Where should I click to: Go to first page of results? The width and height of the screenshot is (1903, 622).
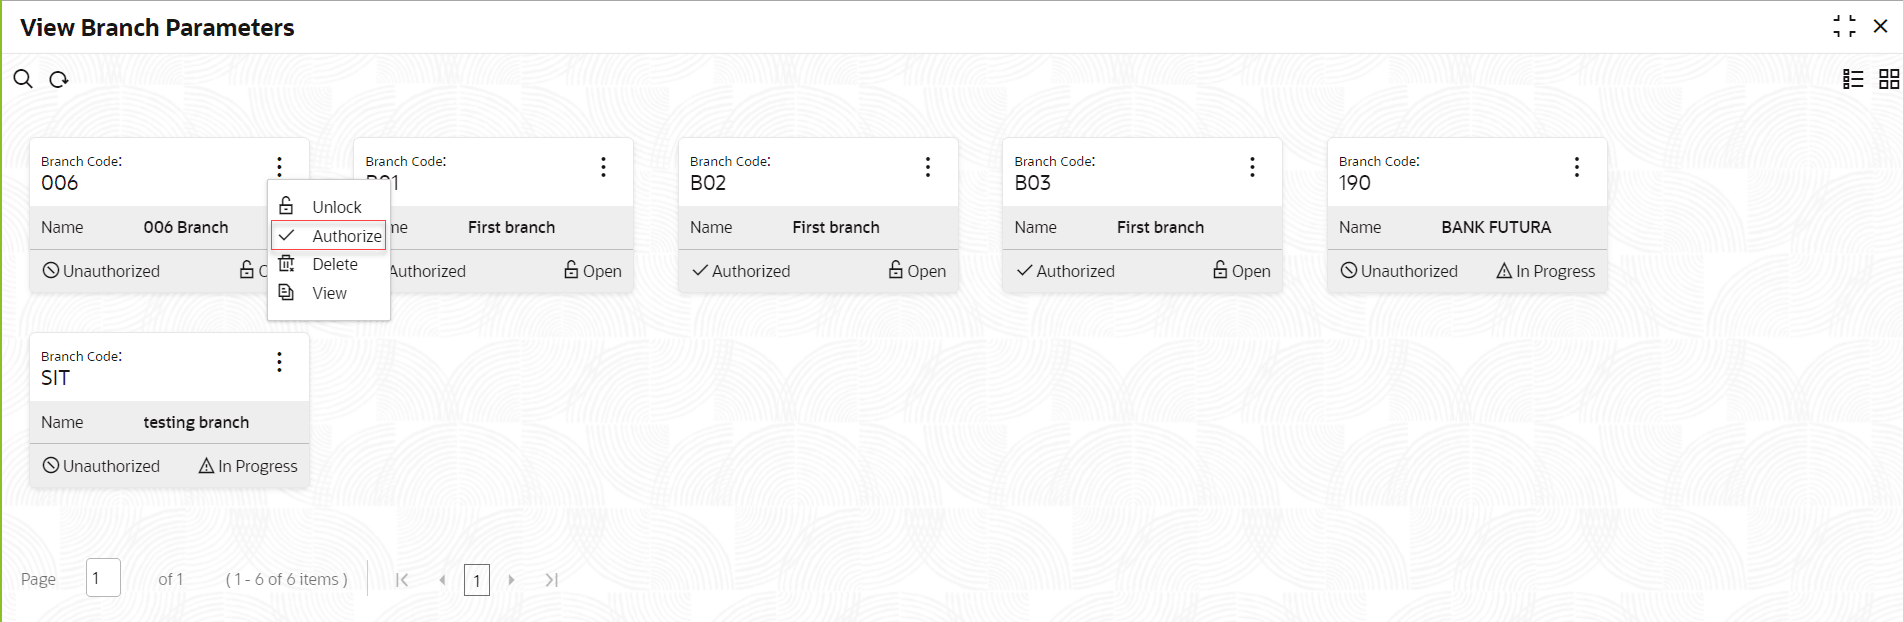[x=402, y=580]
